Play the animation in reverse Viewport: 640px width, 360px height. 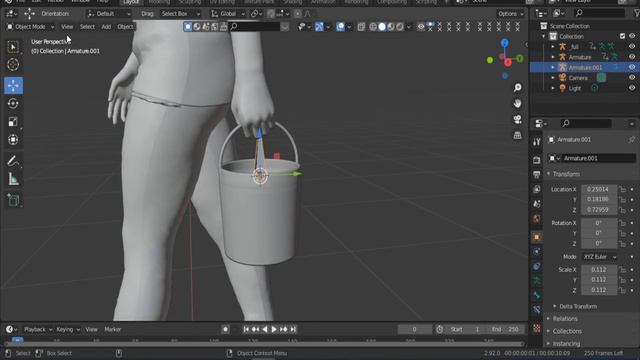(x=265, y=329)
